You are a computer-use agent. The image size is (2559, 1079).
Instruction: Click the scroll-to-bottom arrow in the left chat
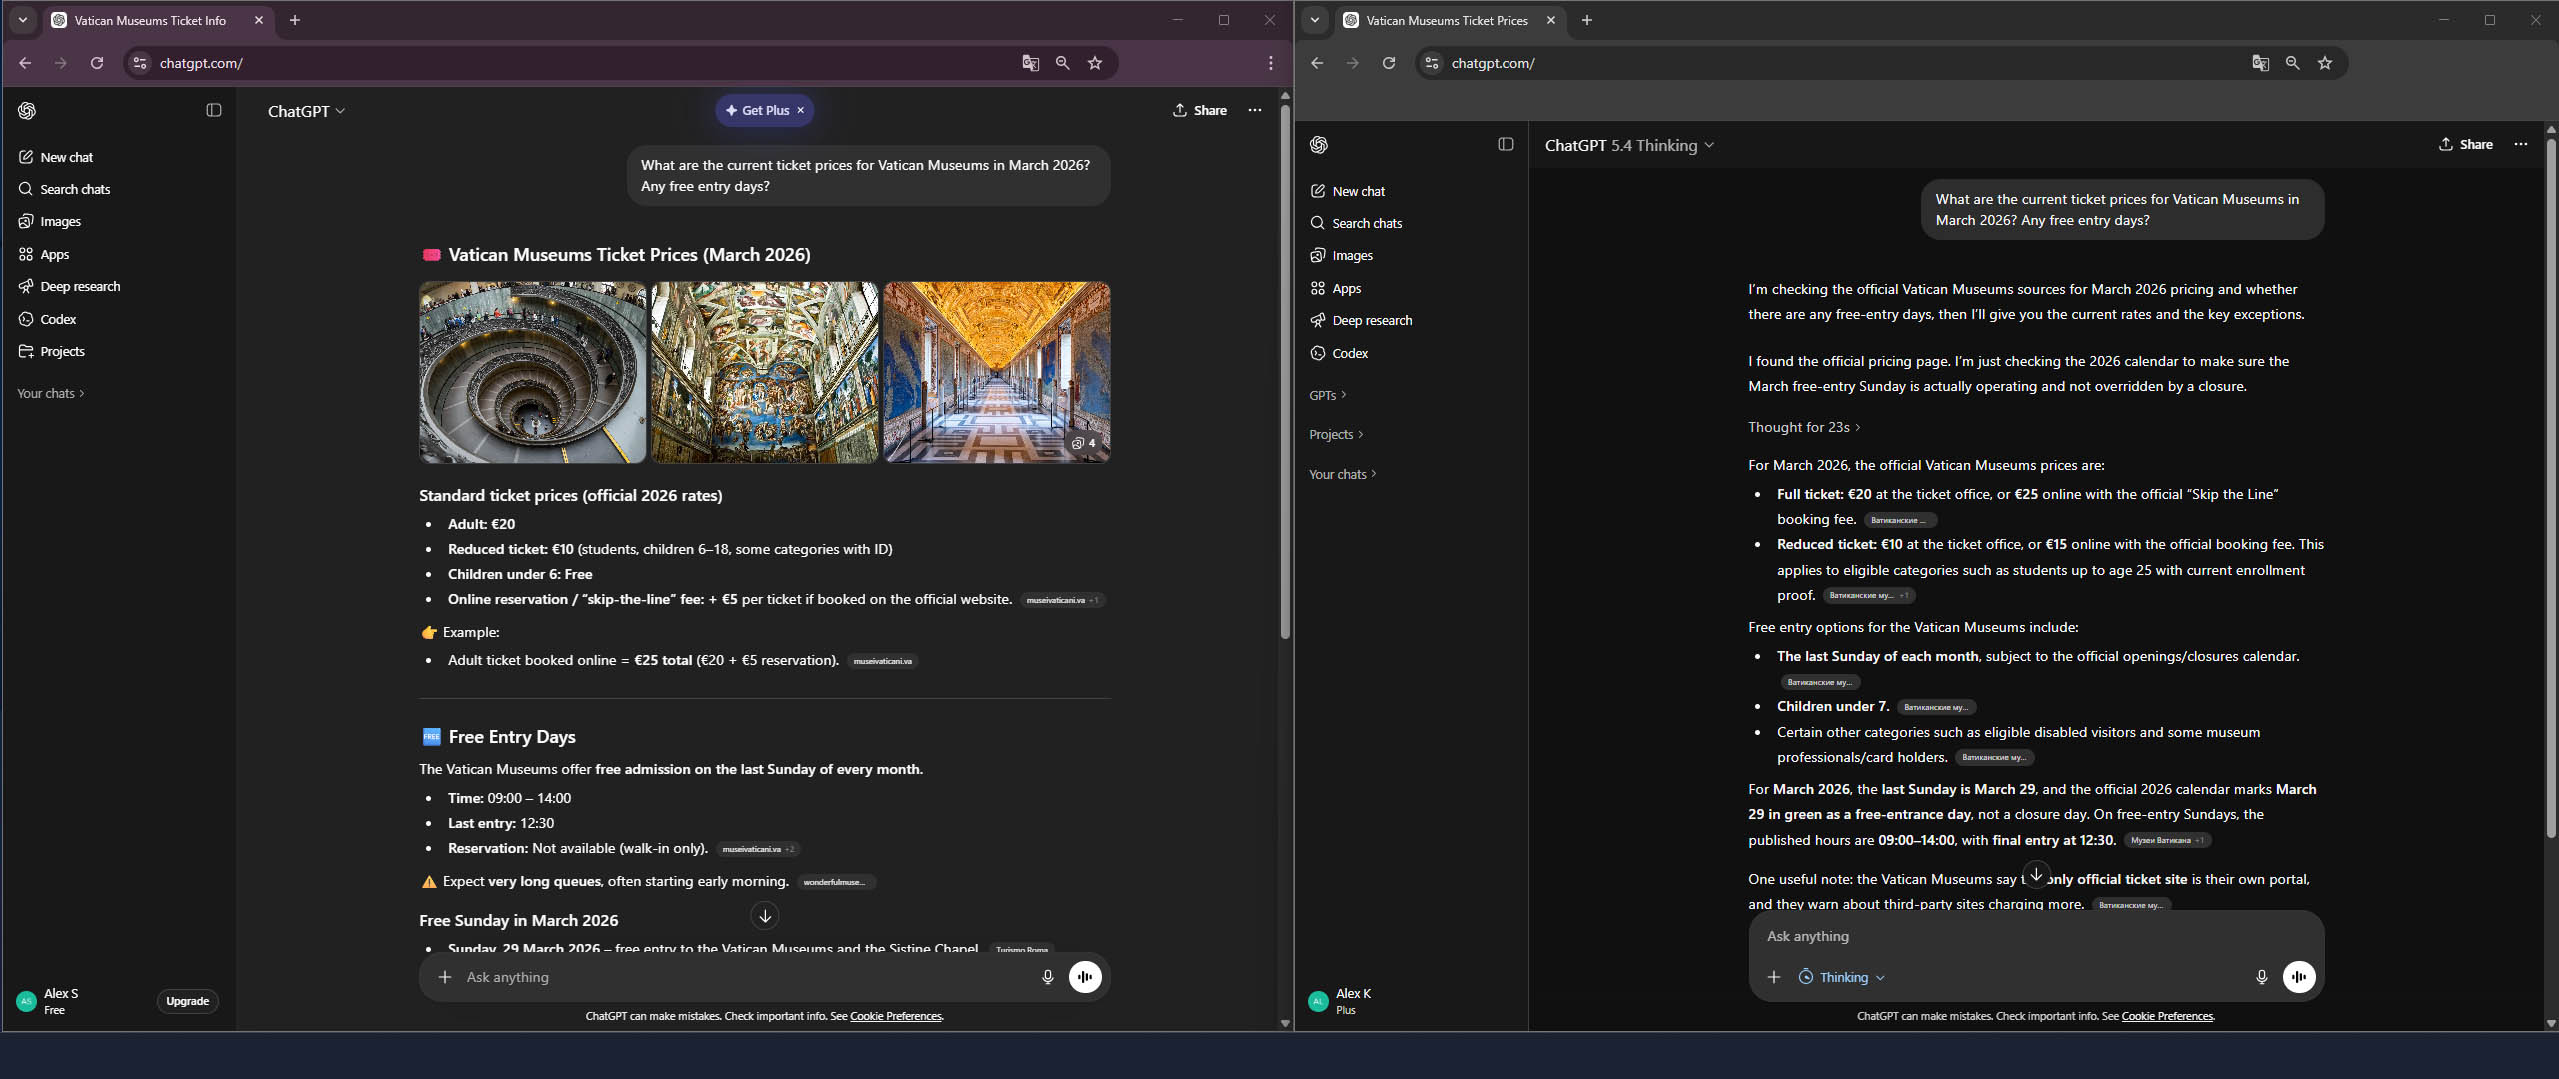[765, 915]
